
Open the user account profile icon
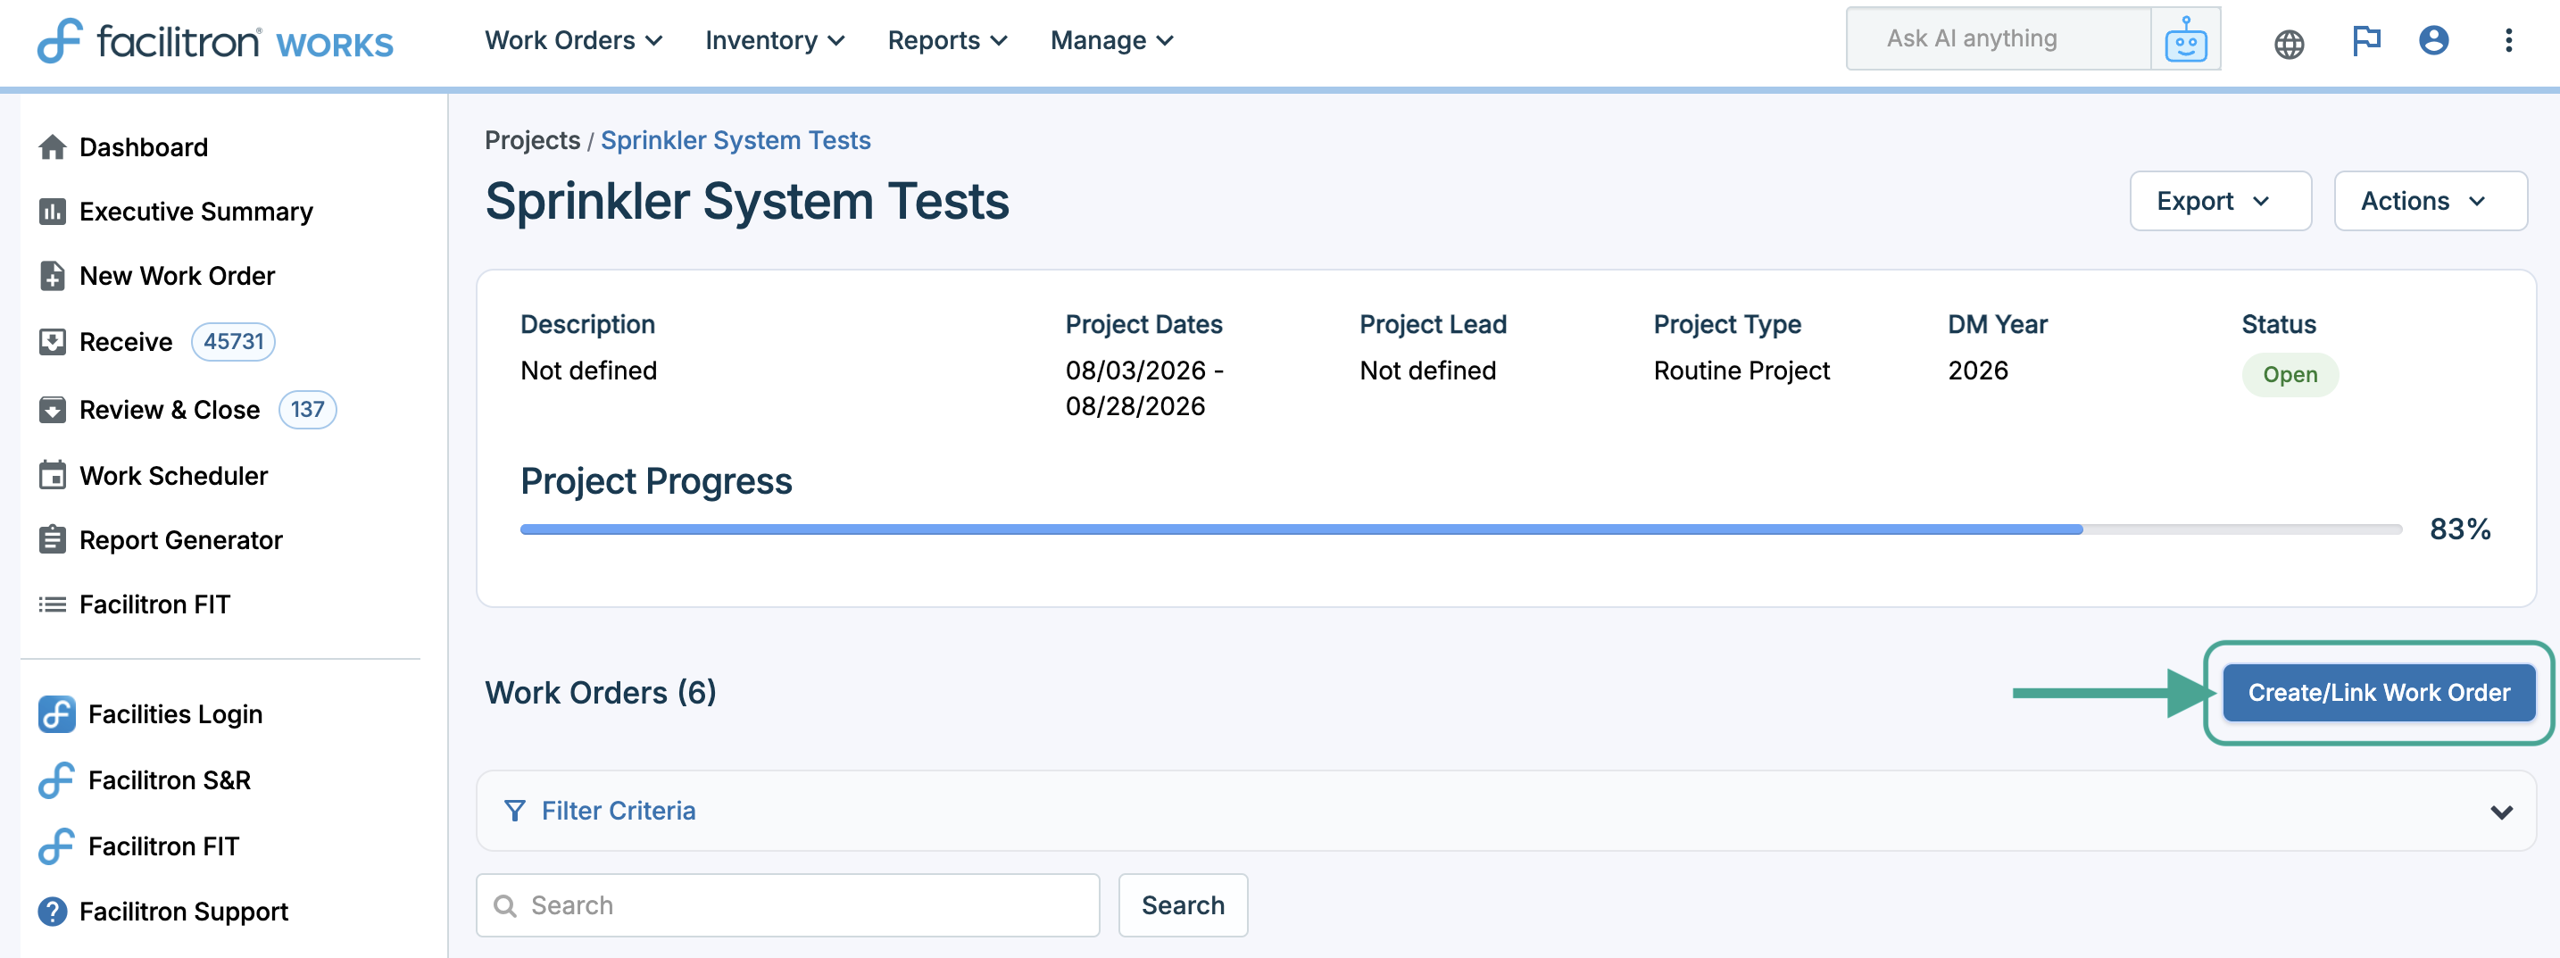[2433, 41]
